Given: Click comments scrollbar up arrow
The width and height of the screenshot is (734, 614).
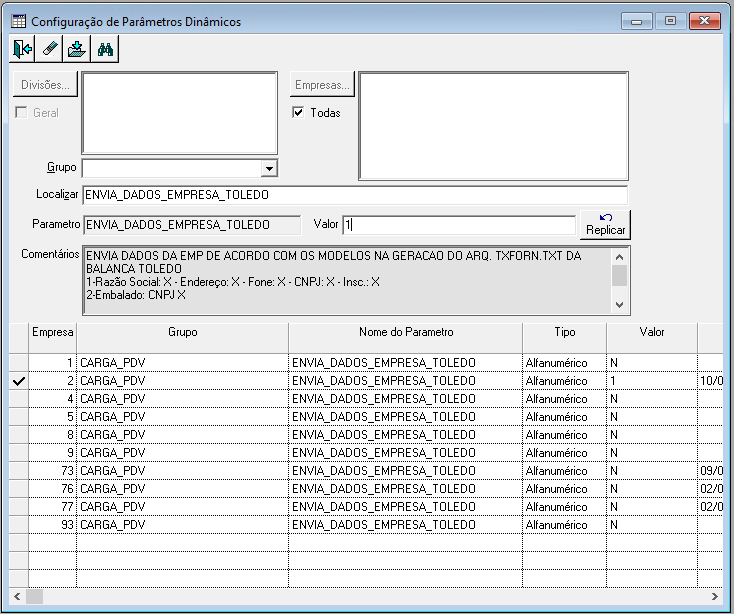Looking at the screenshot, I should pos(619,257).
